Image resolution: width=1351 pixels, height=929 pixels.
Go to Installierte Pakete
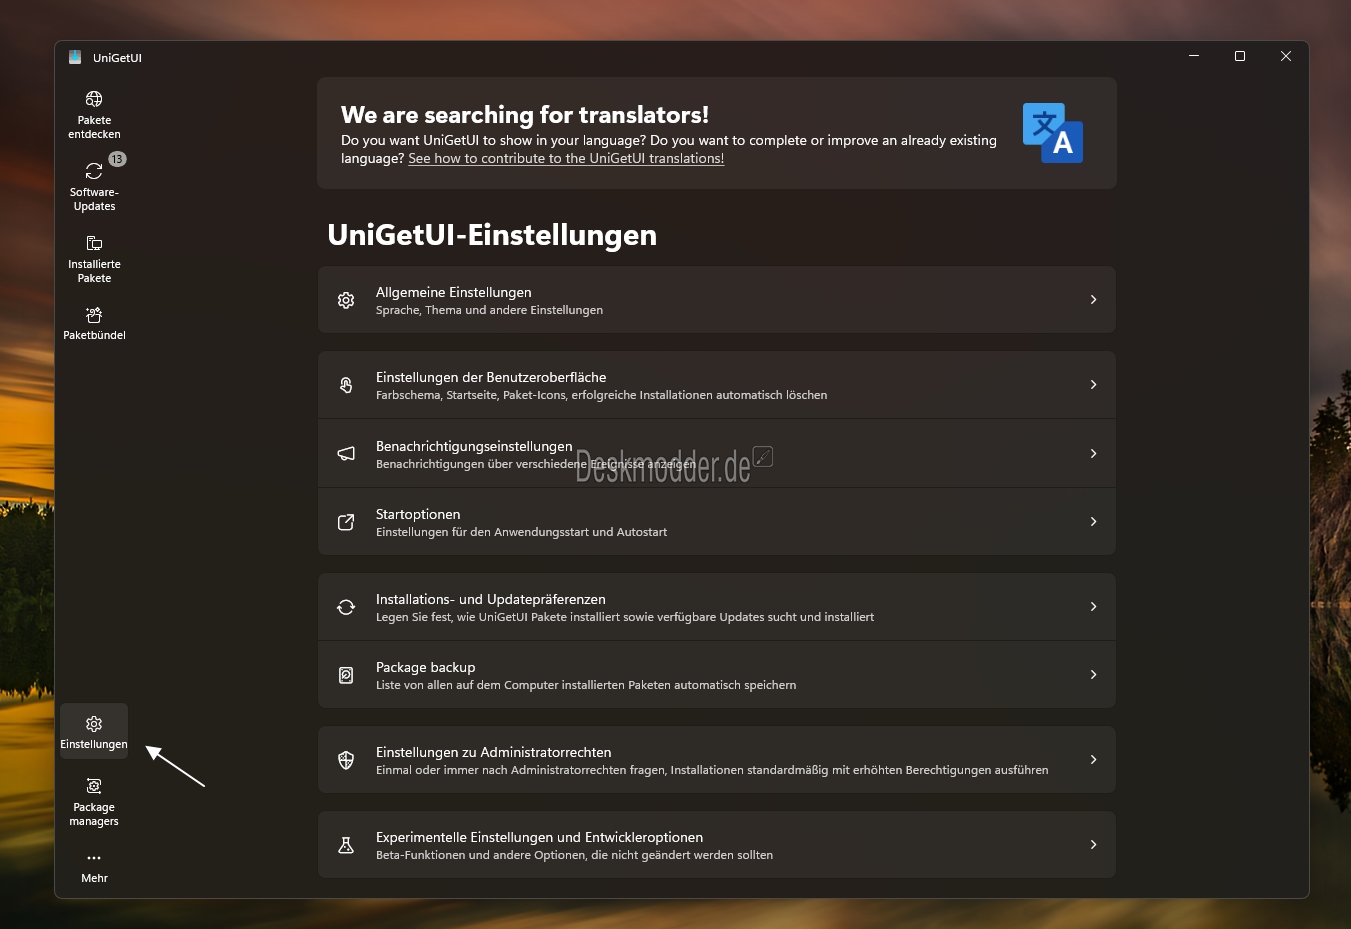[94, 258]
